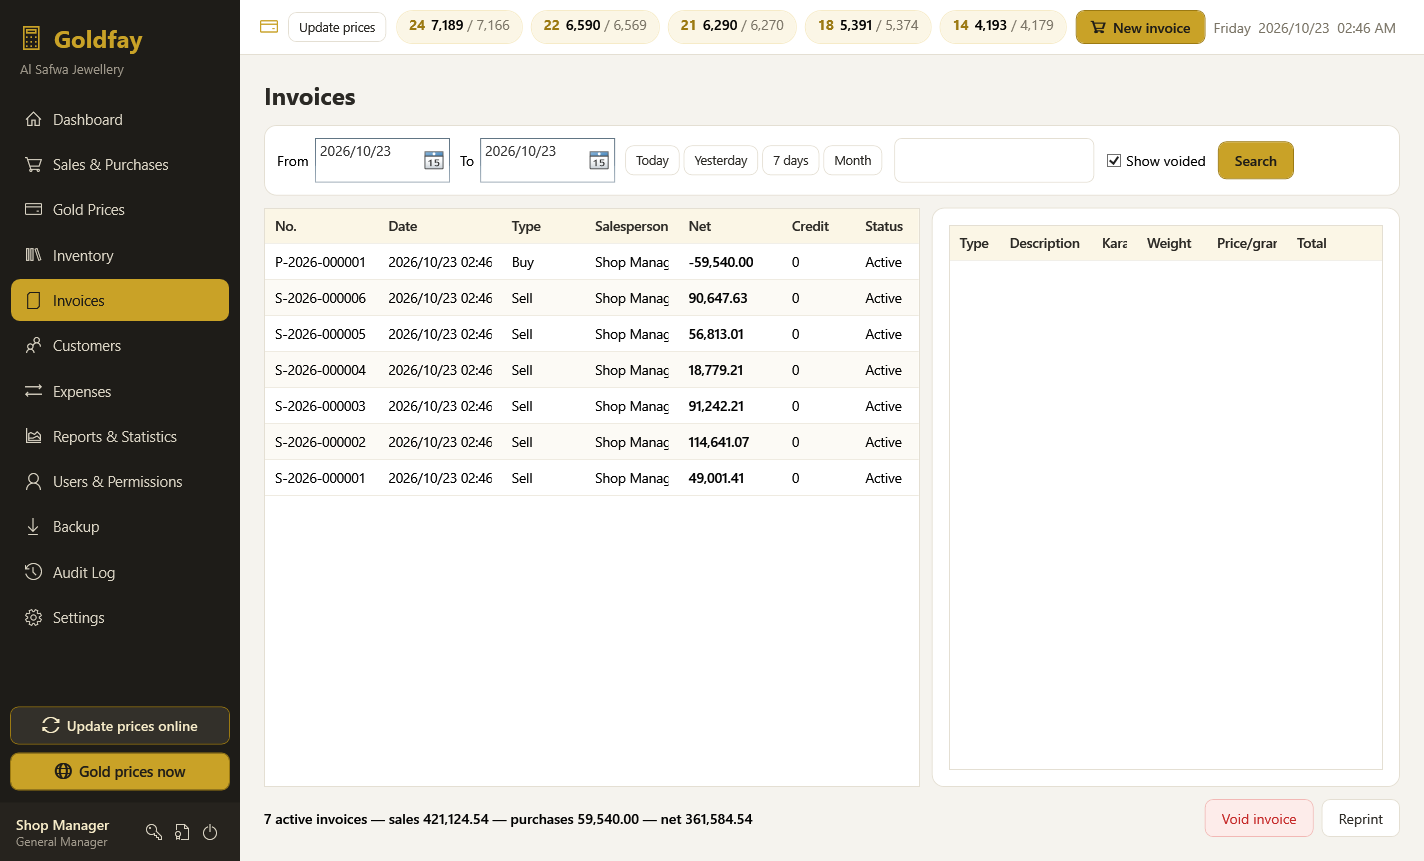This screenshot has width=1424, height=861.
Task: Click the key icon for password change
Action: [x=154, y=832]
